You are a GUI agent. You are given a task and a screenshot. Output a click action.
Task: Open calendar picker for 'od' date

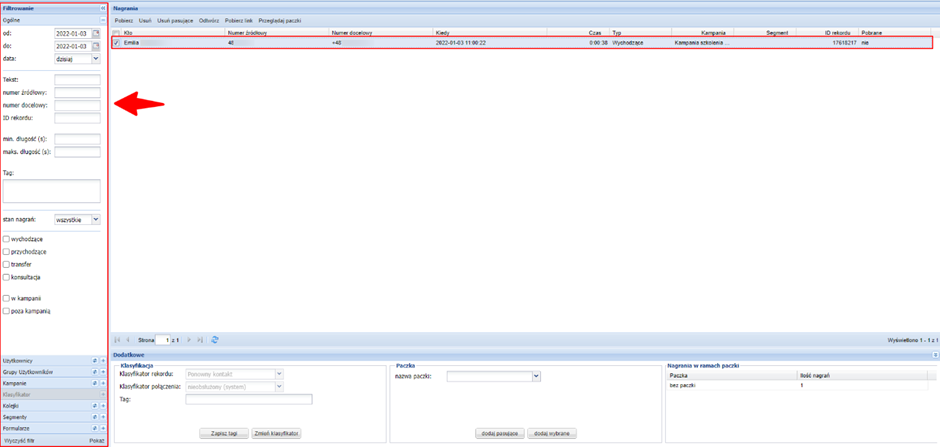click(x=96, y=34)
